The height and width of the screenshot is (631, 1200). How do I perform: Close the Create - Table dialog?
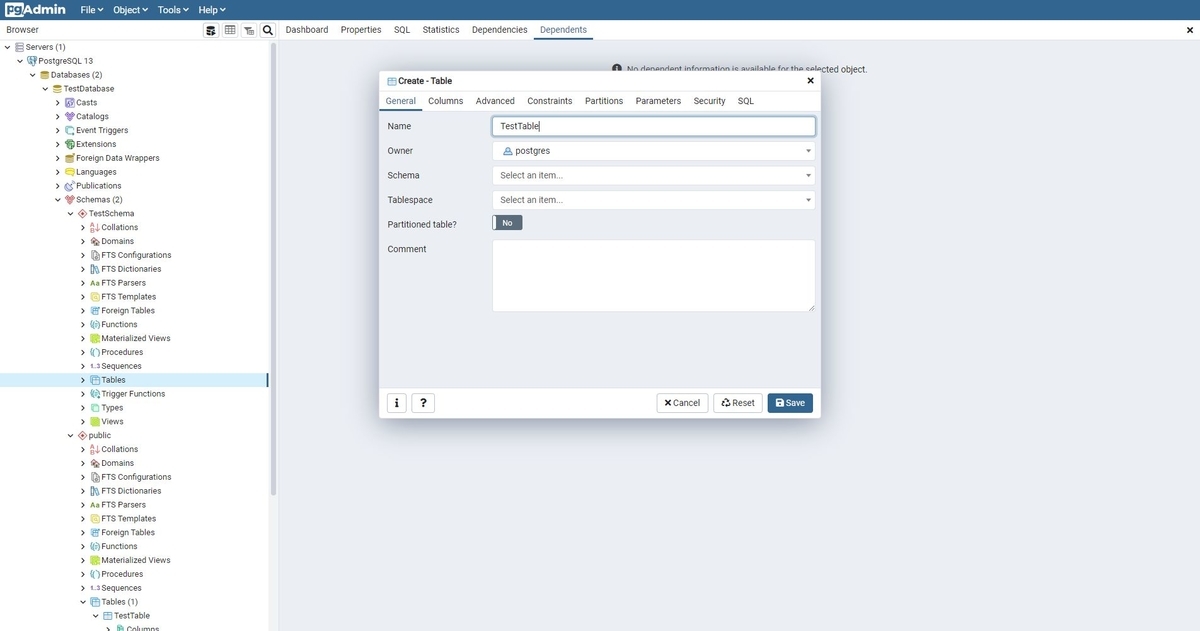810,81
